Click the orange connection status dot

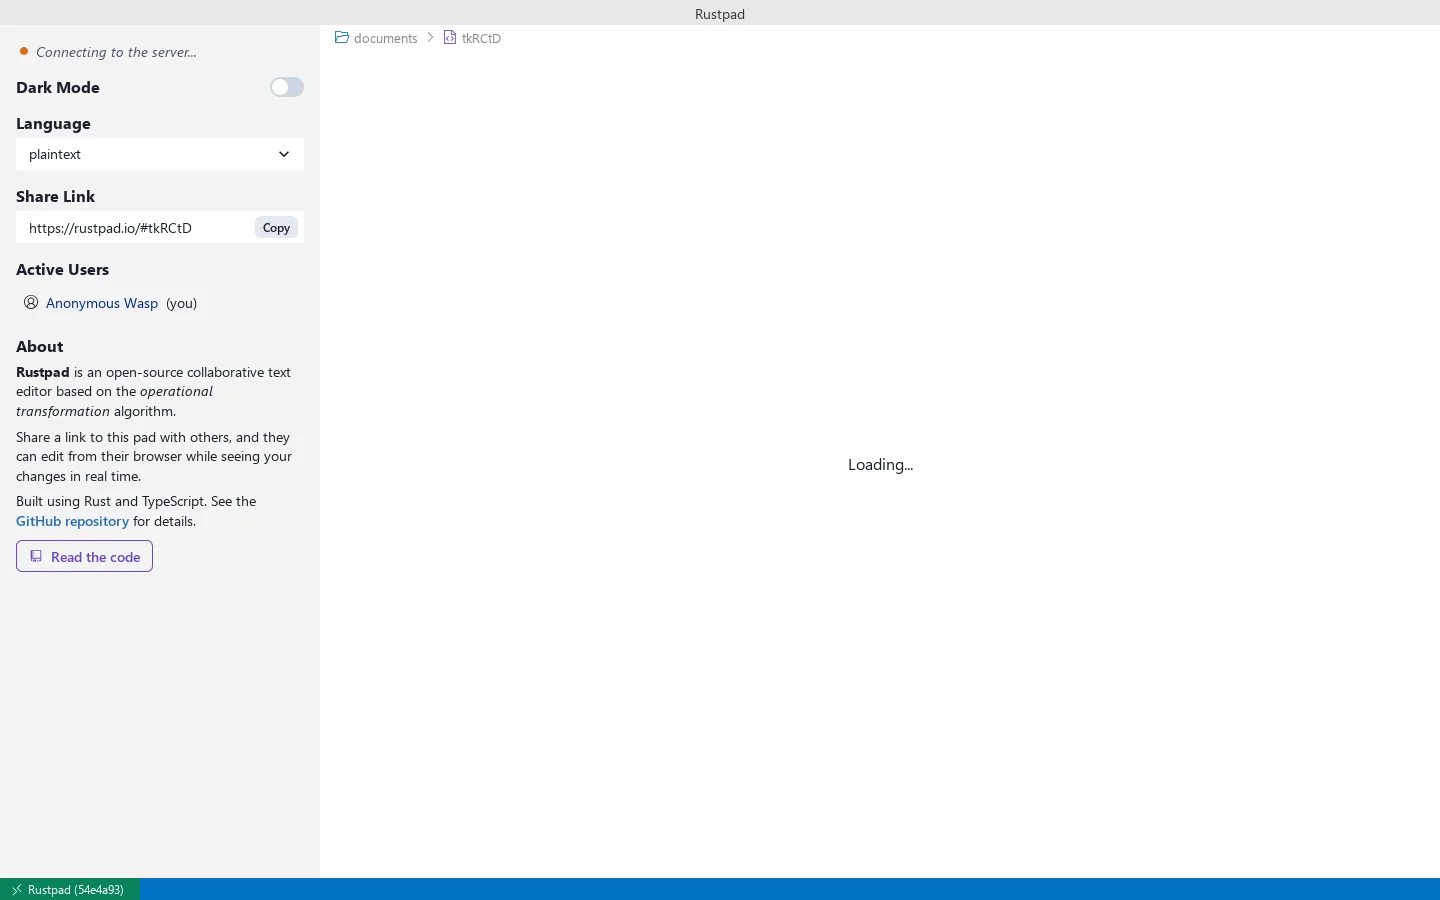(24, 51)
